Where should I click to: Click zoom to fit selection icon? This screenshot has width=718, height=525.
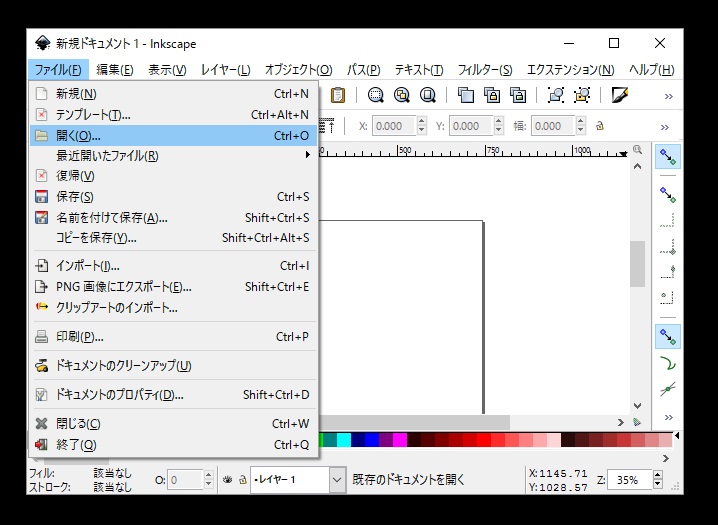pyautogui.click(x=375, y=95)
